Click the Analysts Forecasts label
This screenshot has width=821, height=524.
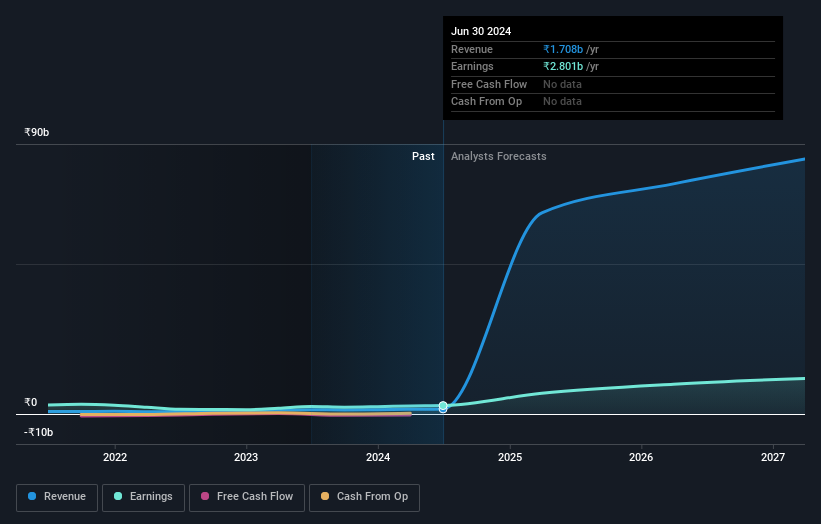pos(498,157)
